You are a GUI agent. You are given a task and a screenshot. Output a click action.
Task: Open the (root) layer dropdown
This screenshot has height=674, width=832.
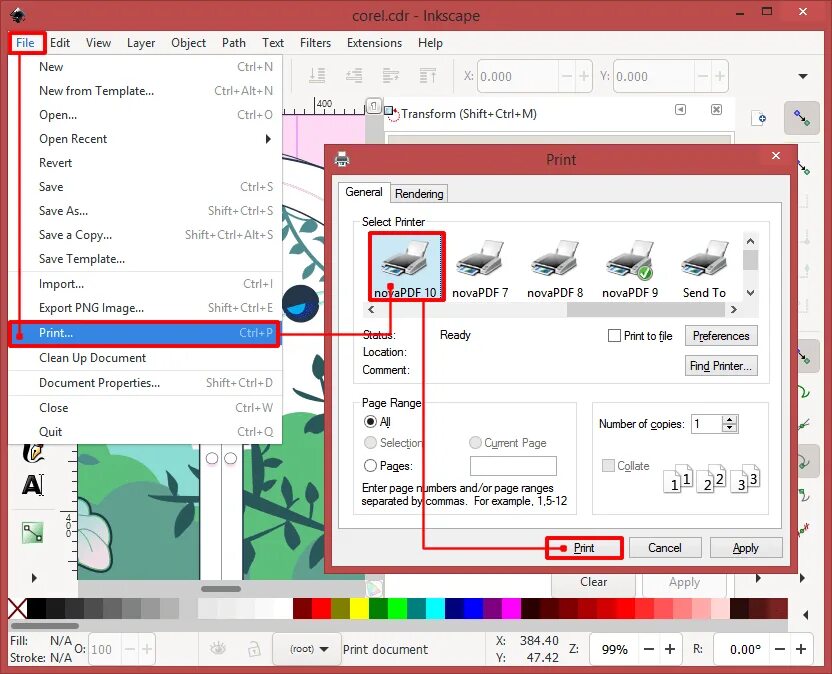[307, 649]
